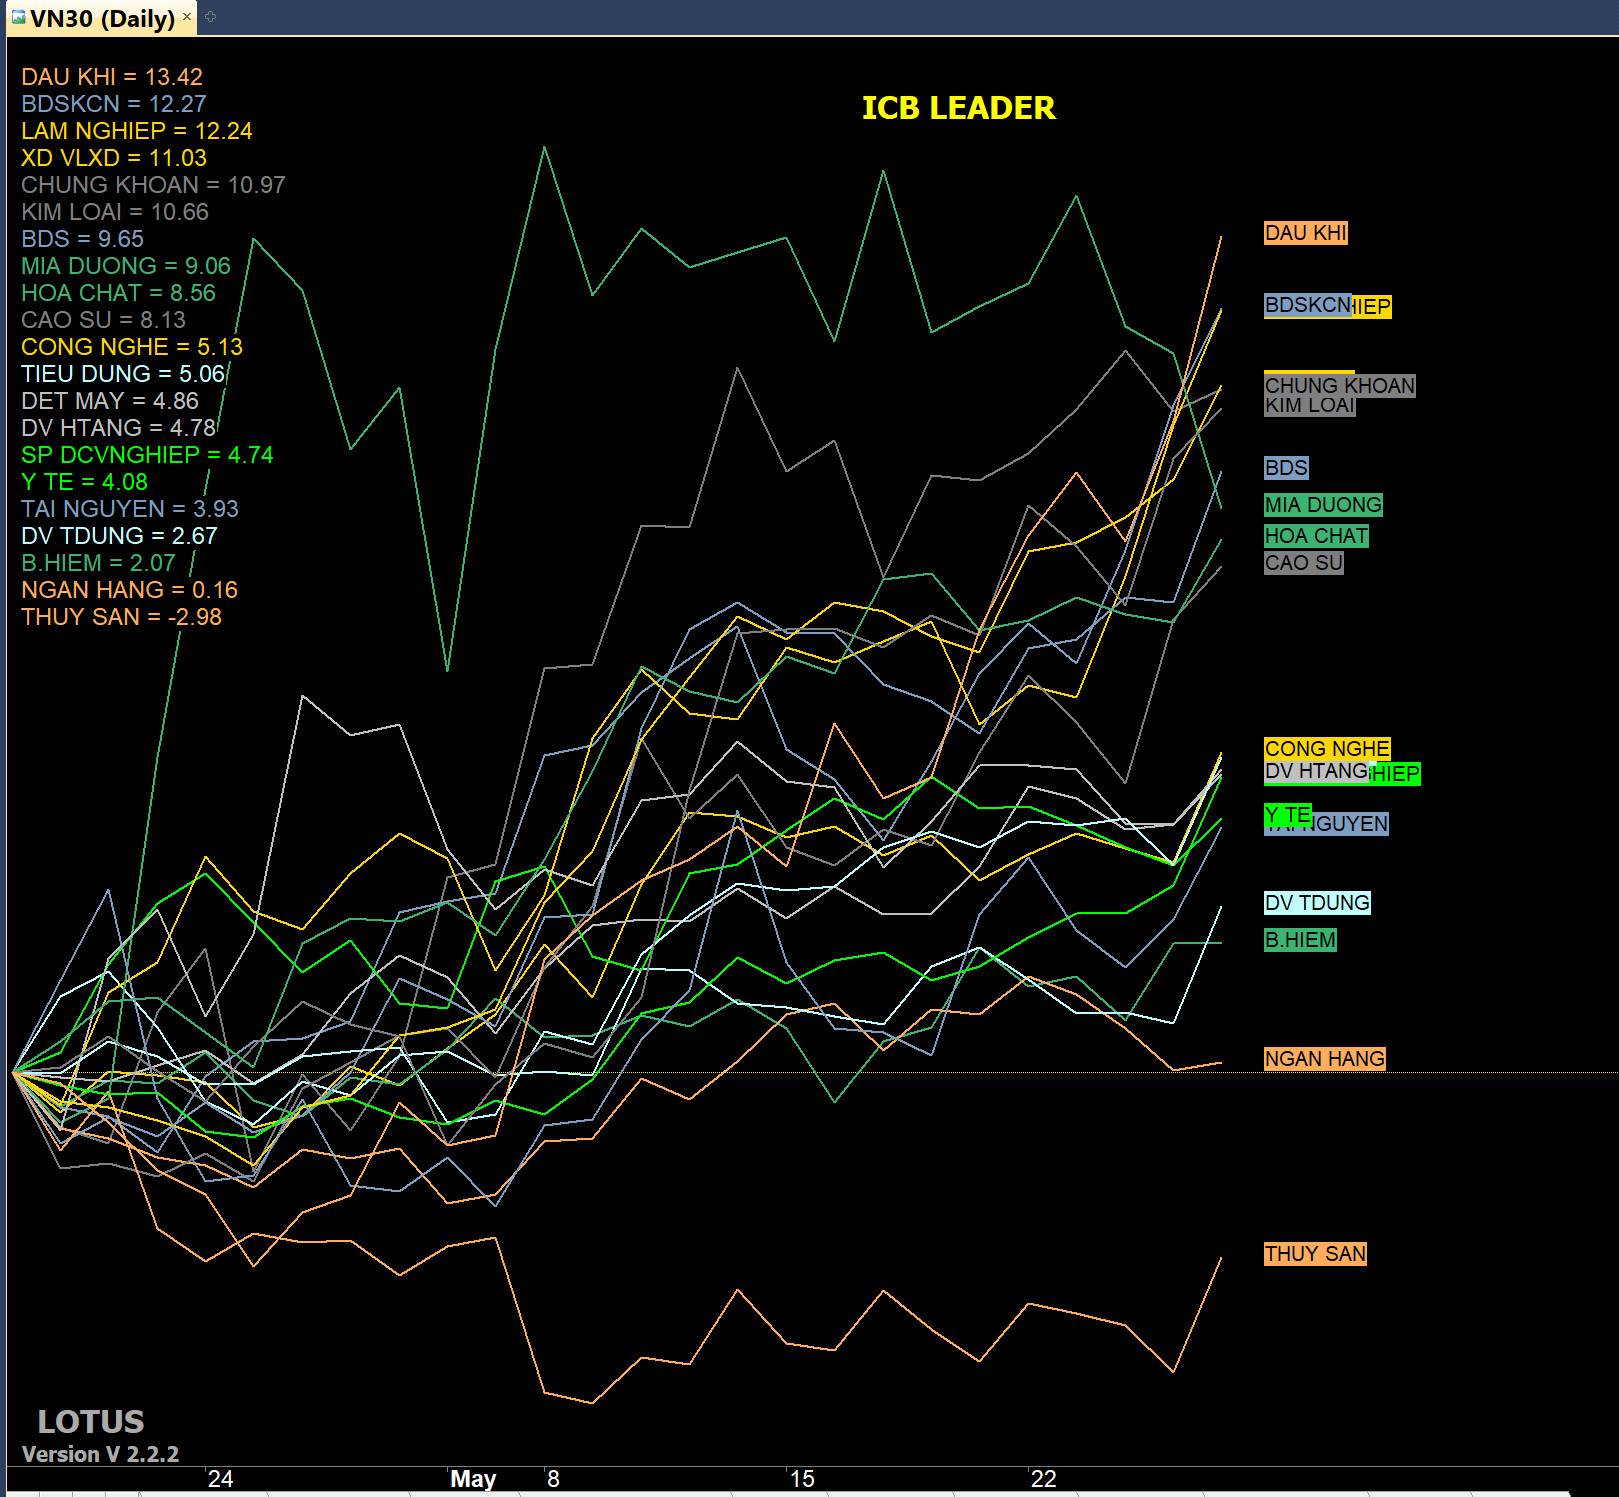Select the legend entry CHUNG KHOAN = 10.97
This screenshot has width=1619, height=1497.
(153, 185)
